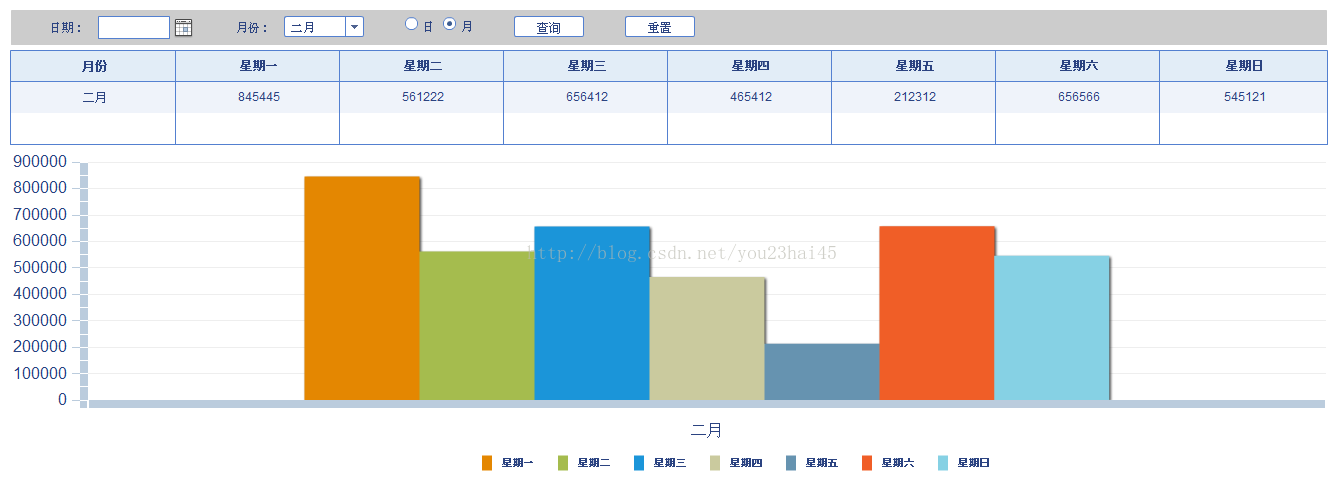Viewport: 1344px width, 484px height.
Task: Toggle the blue 星期三 legend swatch
Action: coord(639,463)
